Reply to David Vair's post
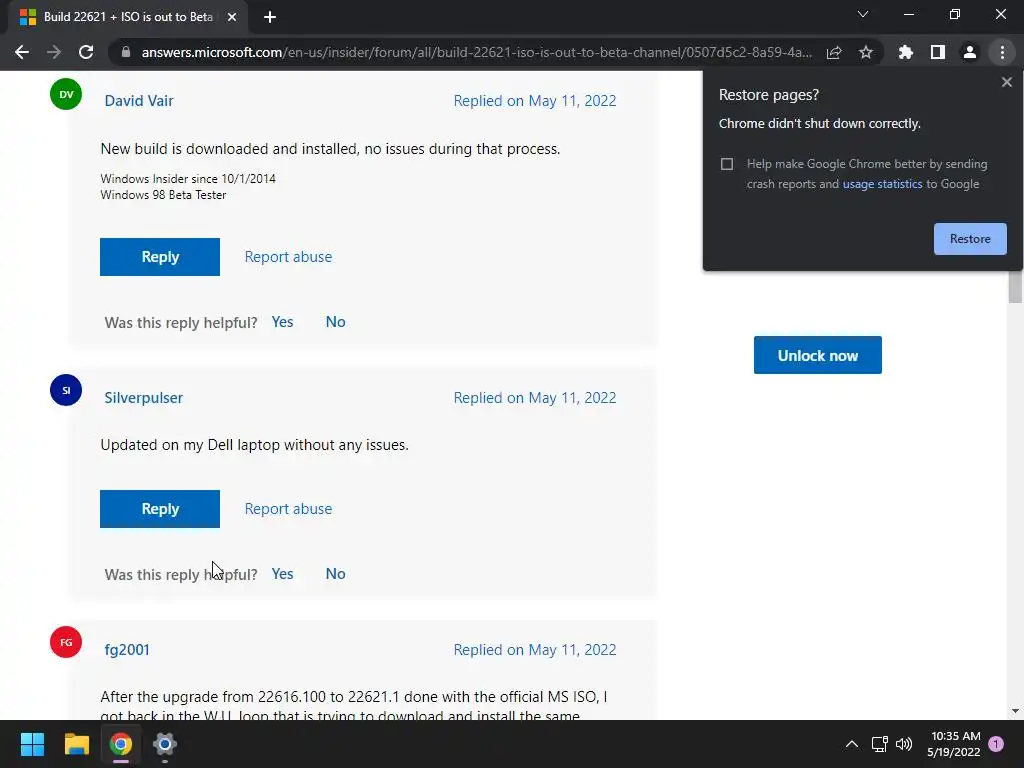Viewport: 1024px width, 768px height. click(160, 257)
